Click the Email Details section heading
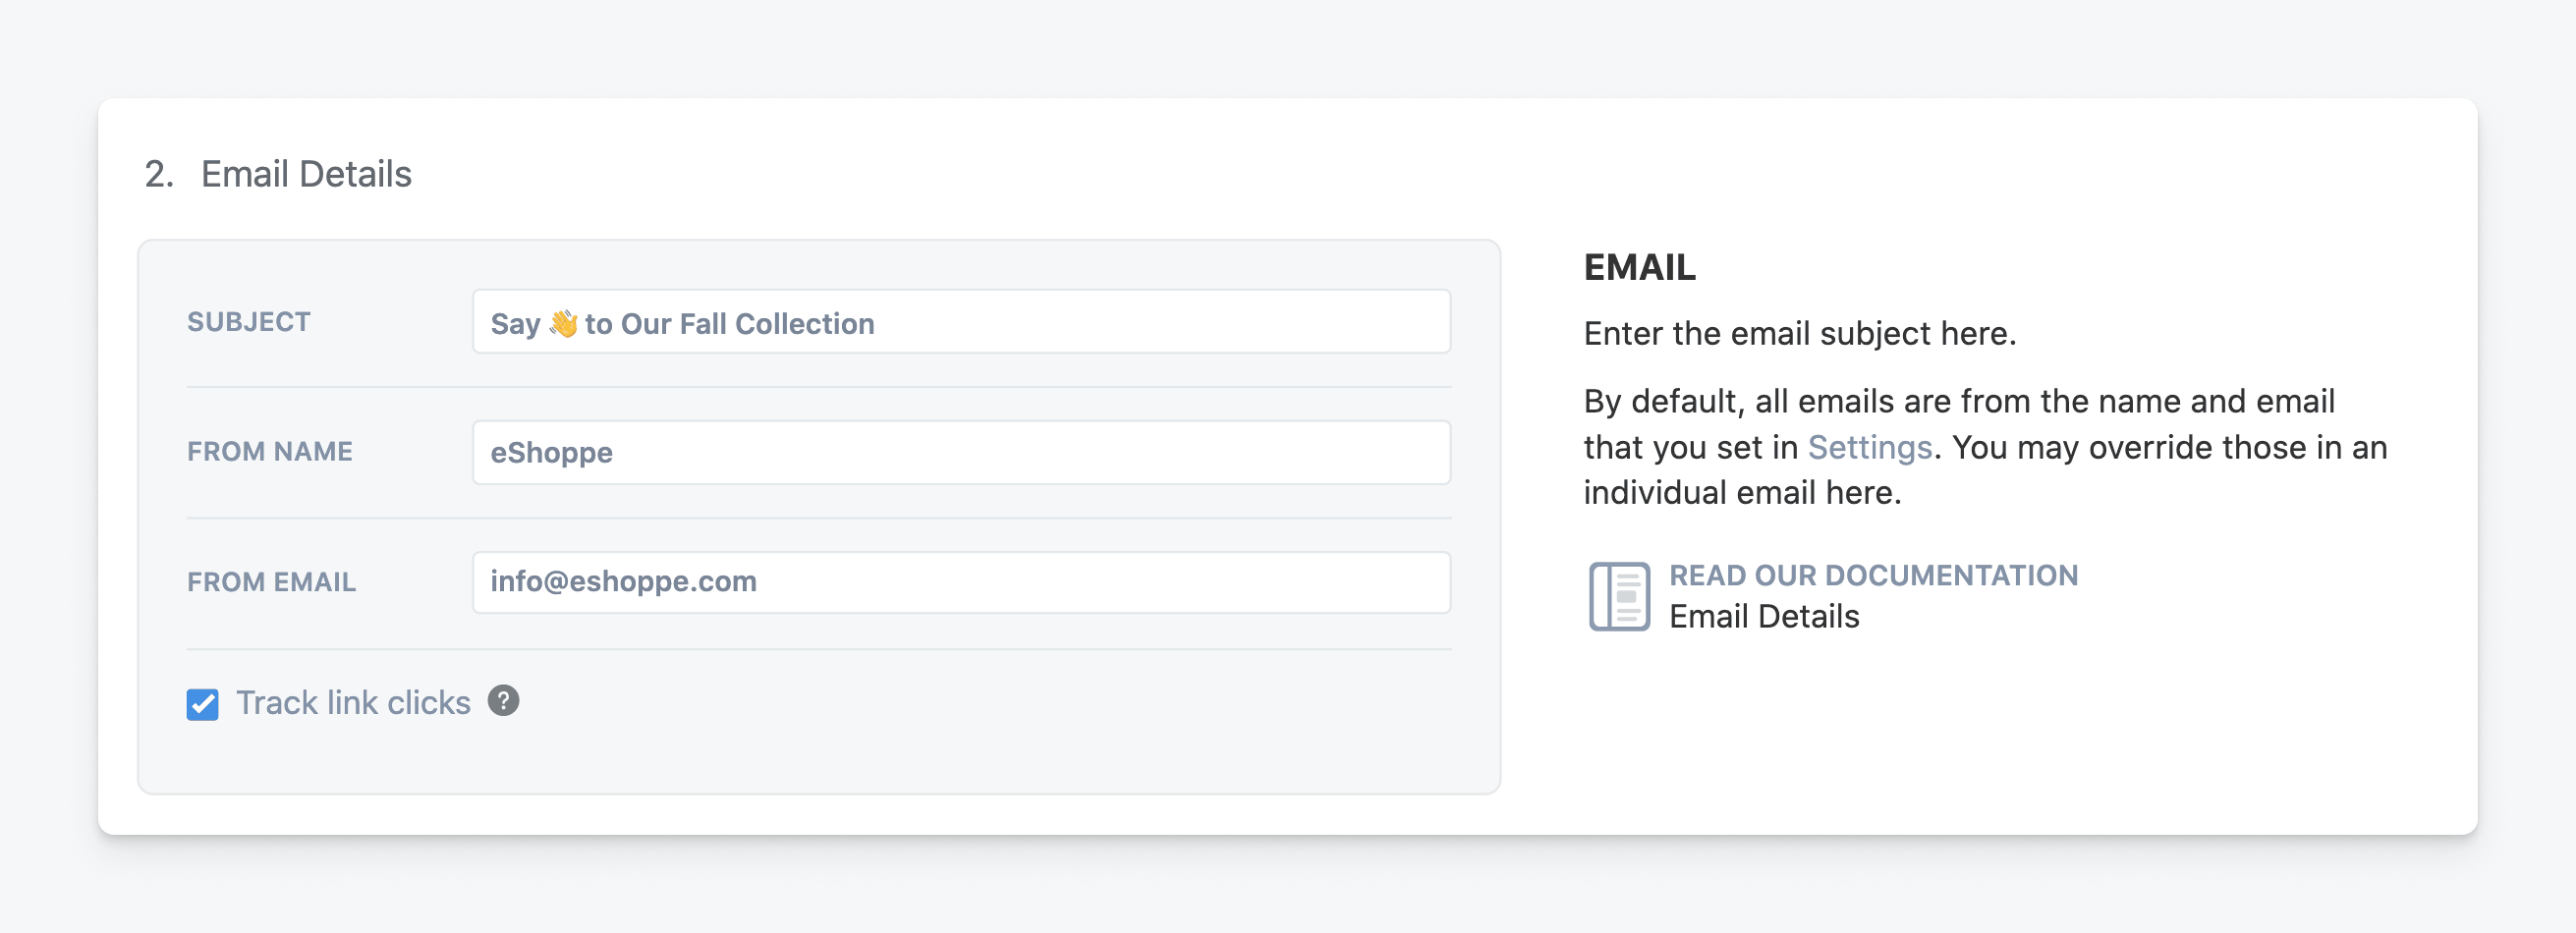Image resolution: width=2576 pixels, height=933 pixels. click(306, 174)
